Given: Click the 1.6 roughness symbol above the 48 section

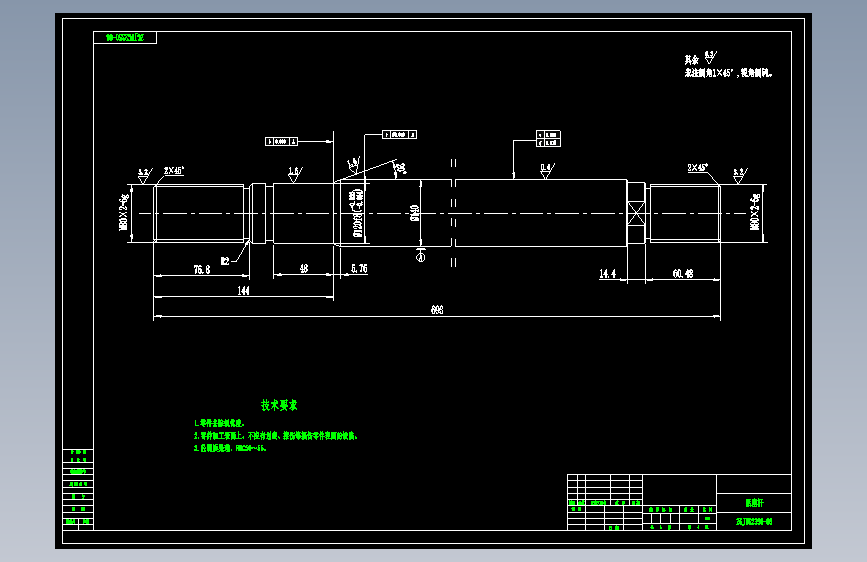Looking at the screenshot, I should [295, 174].
